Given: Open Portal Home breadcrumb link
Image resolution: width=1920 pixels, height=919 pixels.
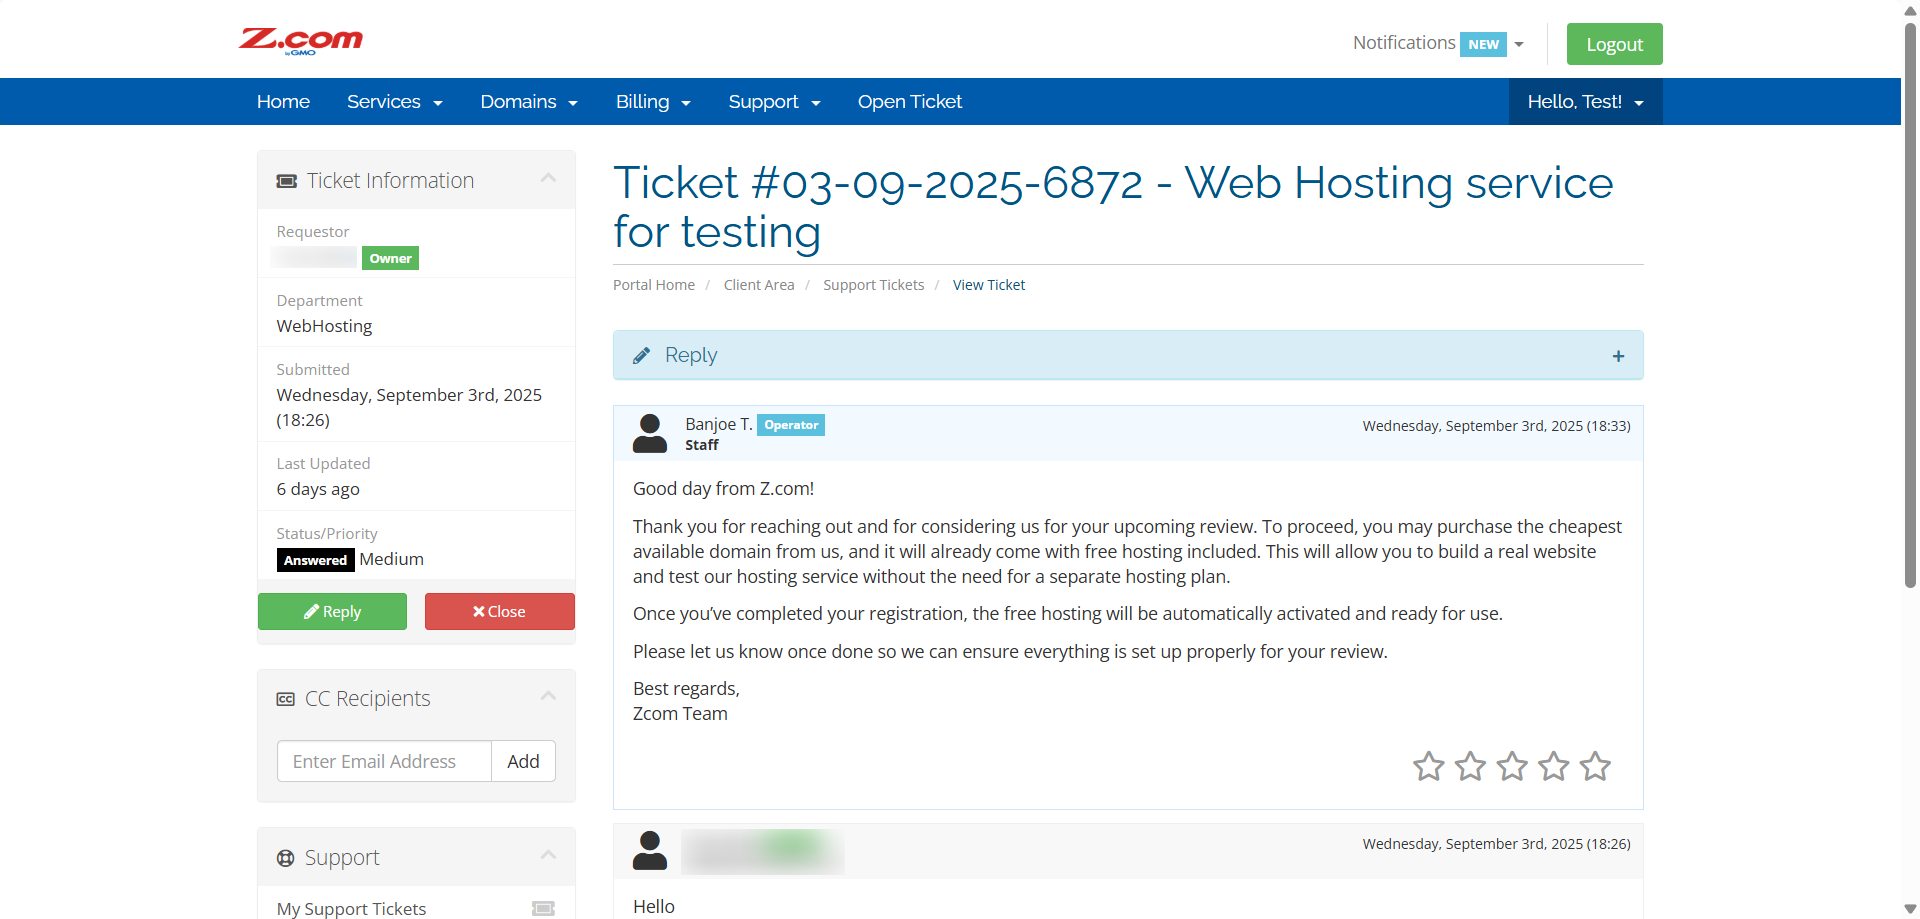Looking at the screenshot, I should coord(654,285).
